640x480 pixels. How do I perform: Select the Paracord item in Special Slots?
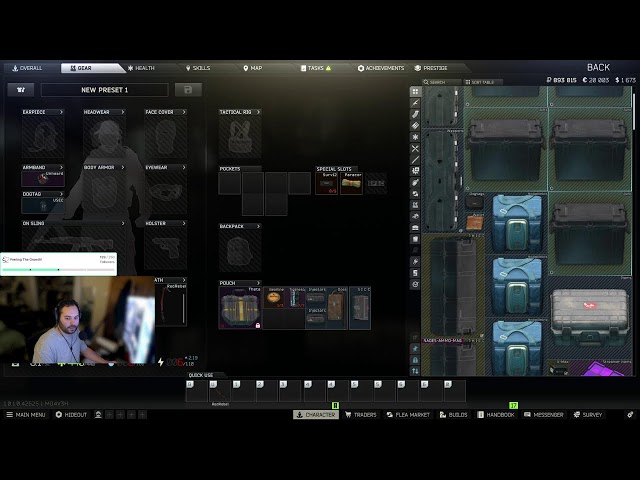[x=351, y=183]
